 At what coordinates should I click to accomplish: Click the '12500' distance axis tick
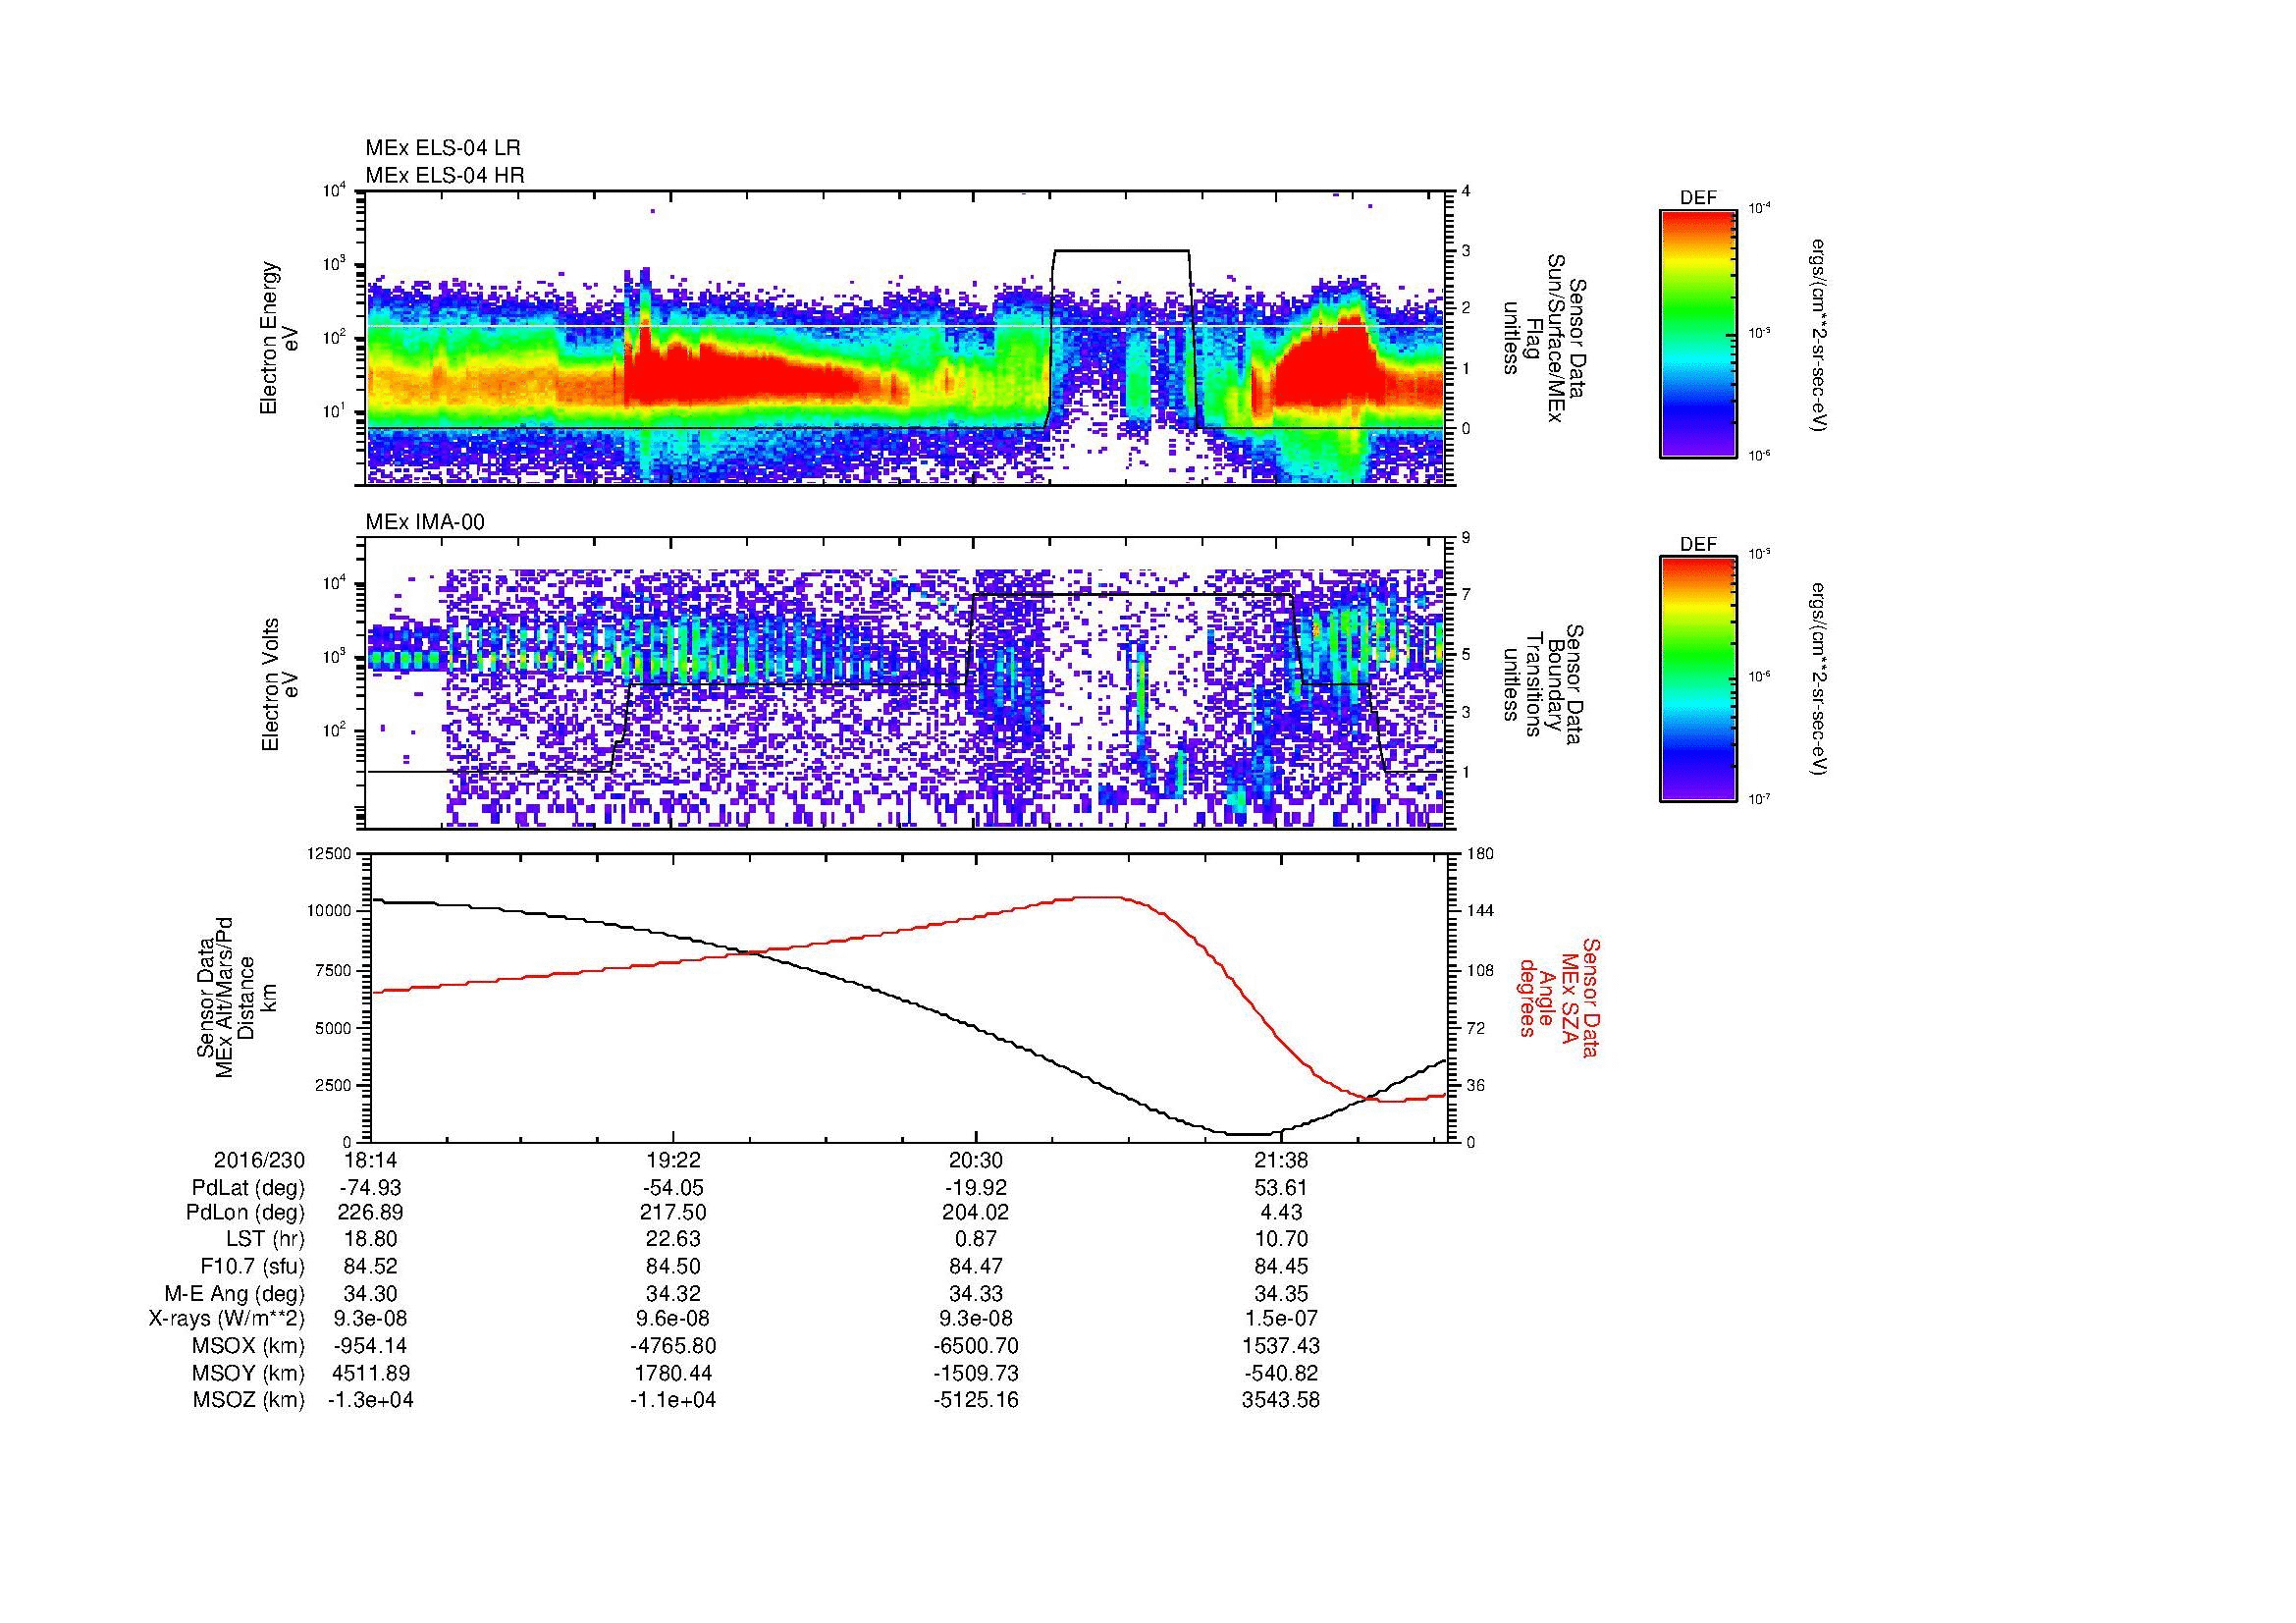[x=331, y=854]
